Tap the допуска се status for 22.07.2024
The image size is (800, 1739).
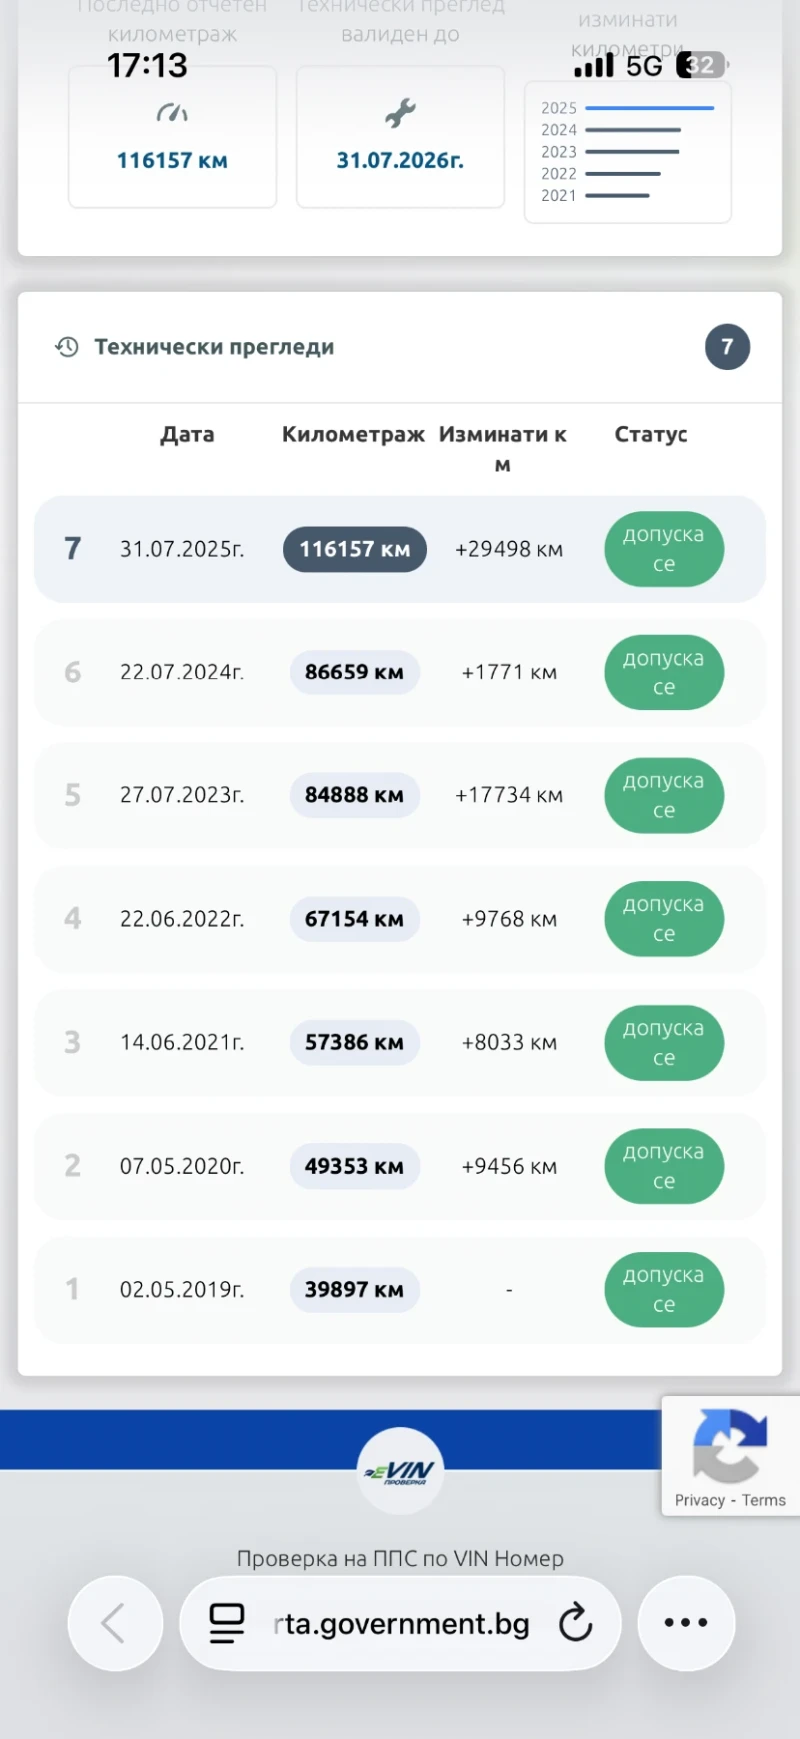pos(664,672)
